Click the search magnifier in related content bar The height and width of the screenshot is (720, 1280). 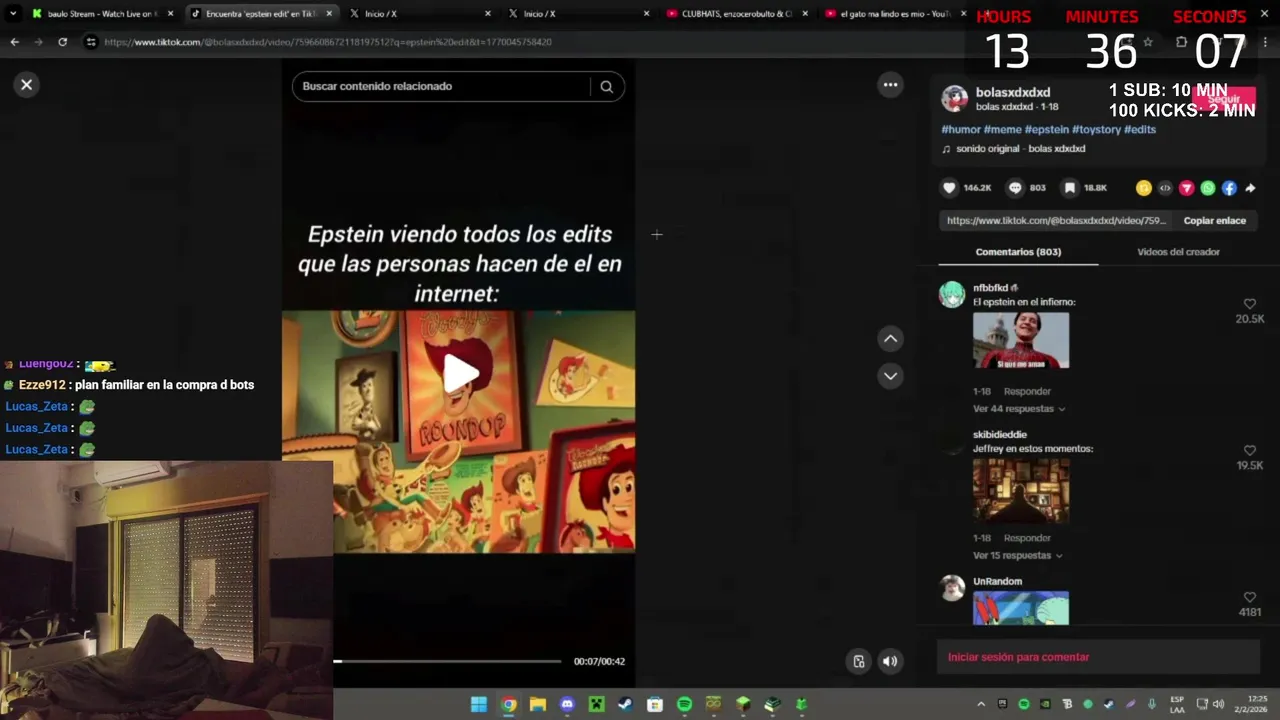coord(606,87)
